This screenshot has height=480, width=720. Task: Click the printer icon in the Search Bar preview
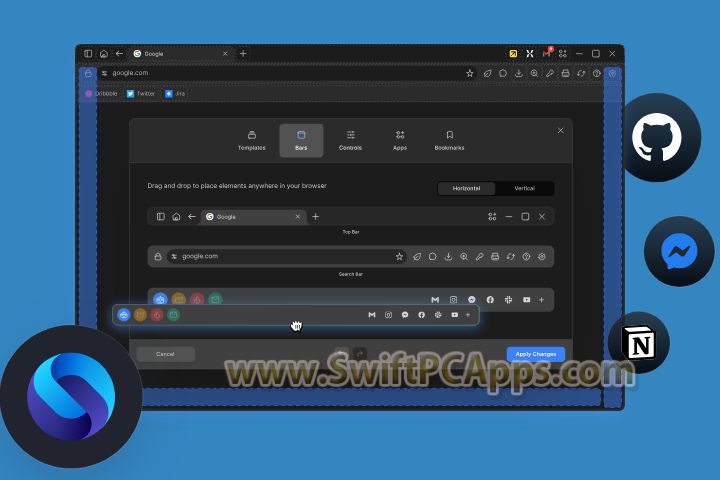pyautogui.click(x=495, y=257)
